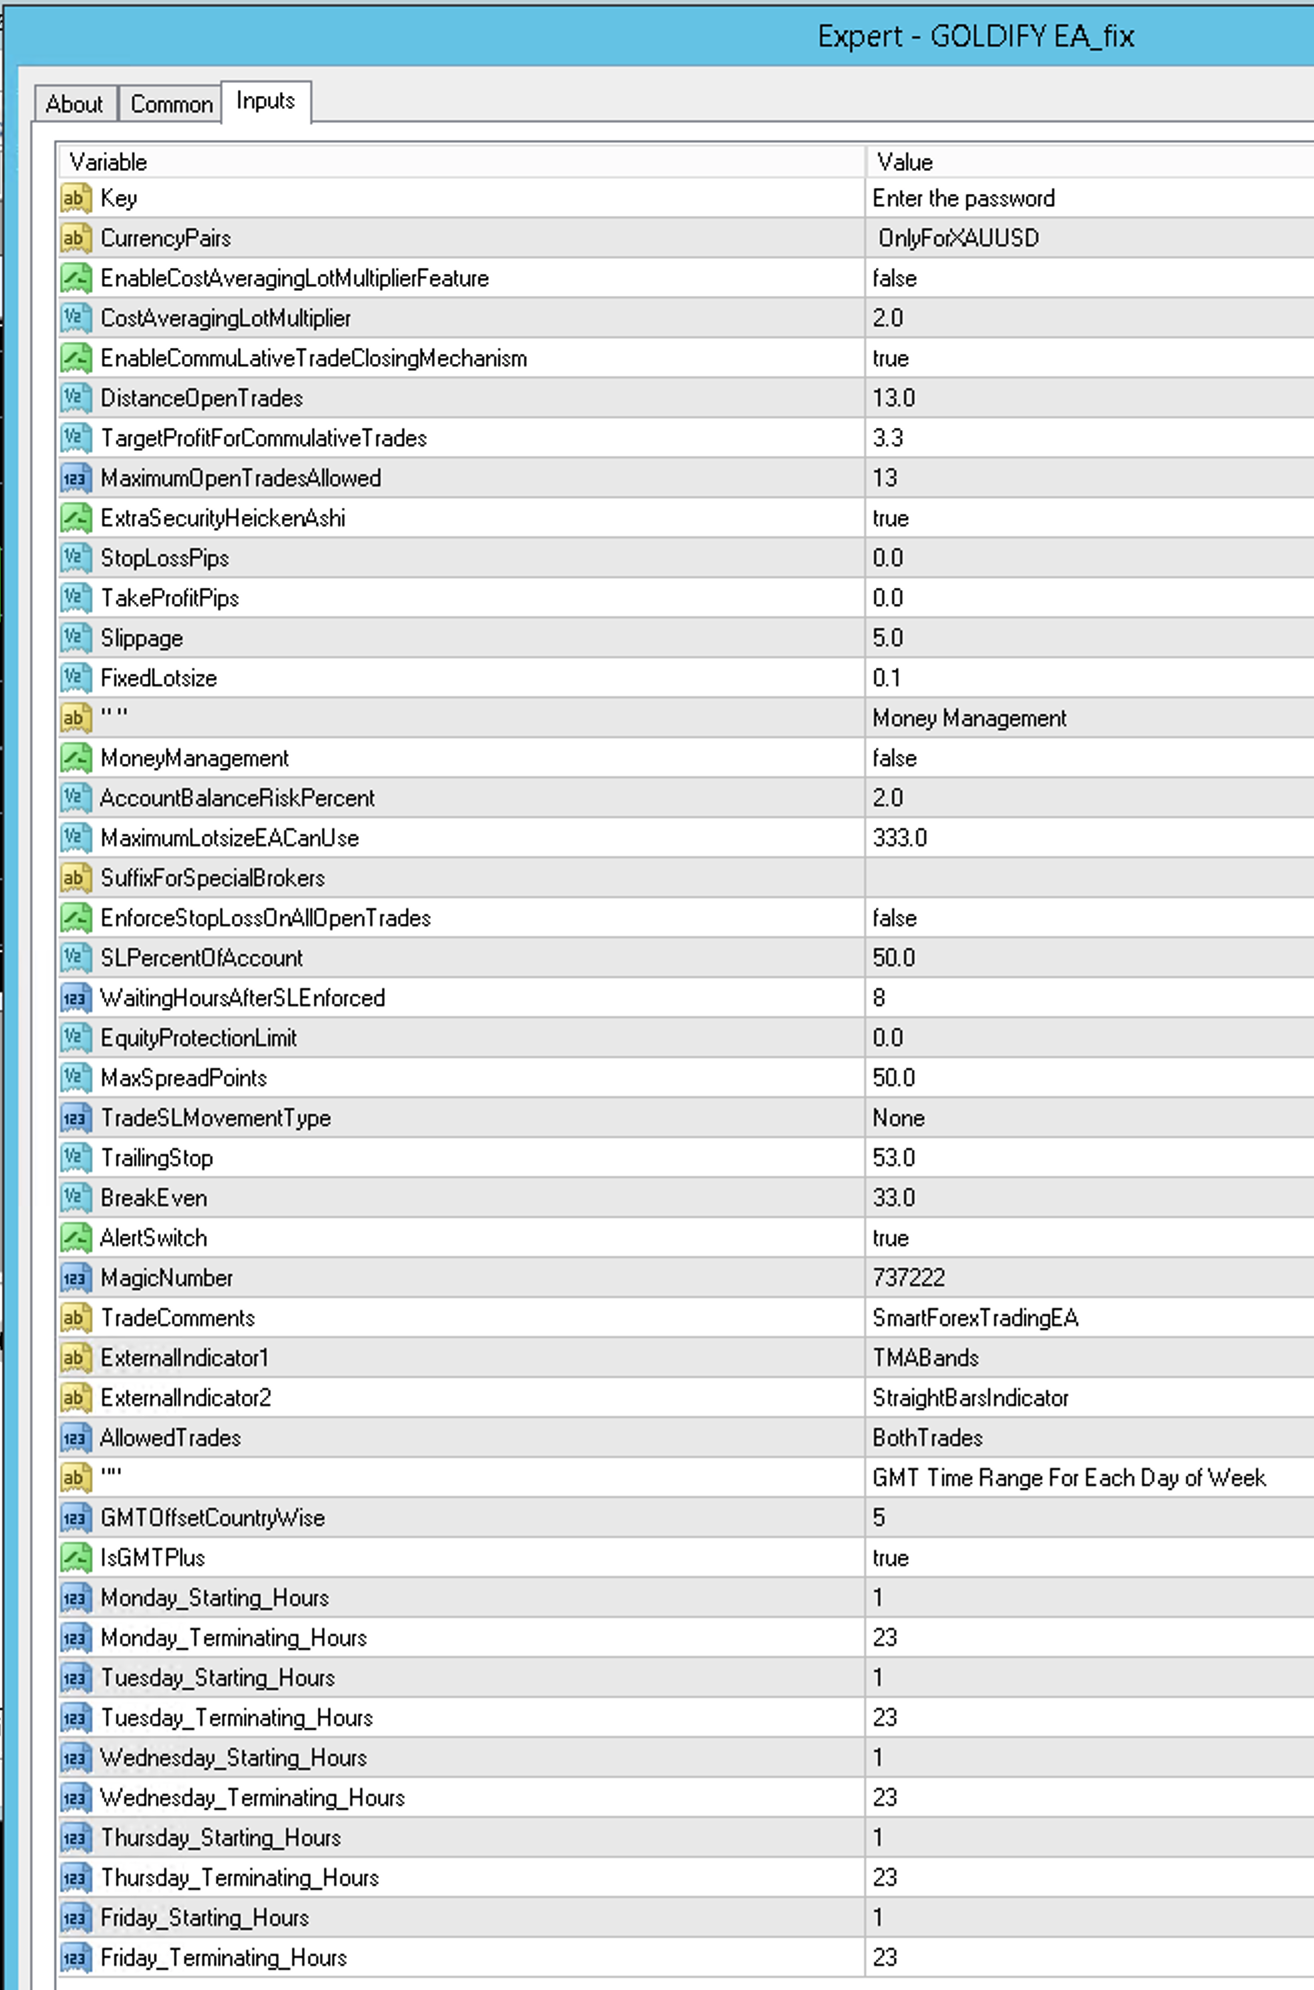Click the Variable column header

(x=462, y=162)
